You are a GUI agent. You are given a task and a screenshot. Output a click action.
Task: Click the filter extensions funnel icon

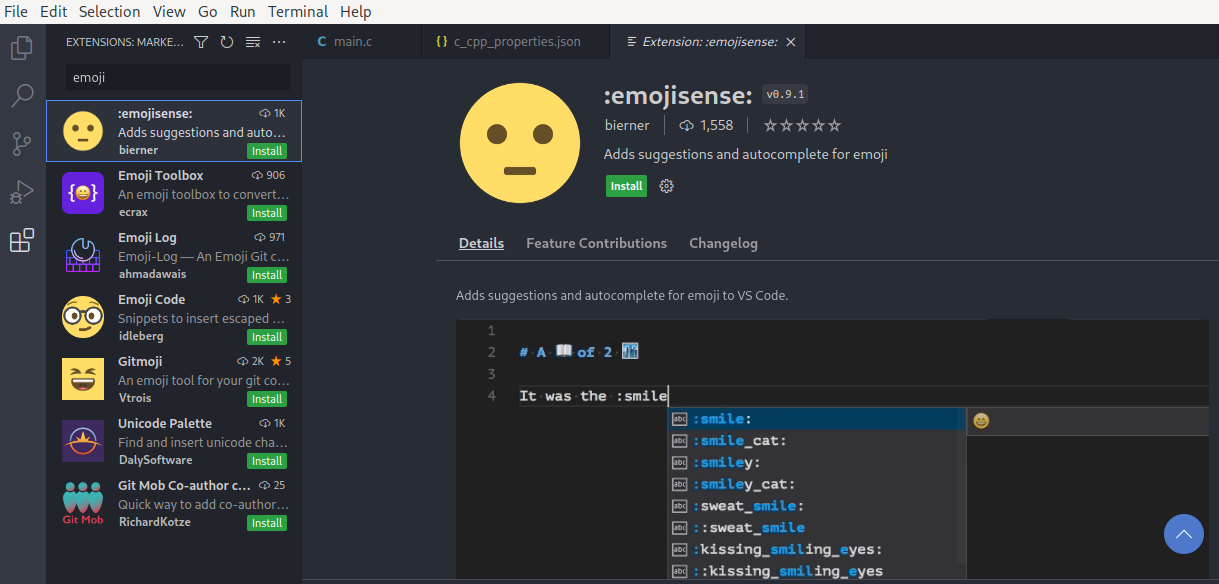201,42
